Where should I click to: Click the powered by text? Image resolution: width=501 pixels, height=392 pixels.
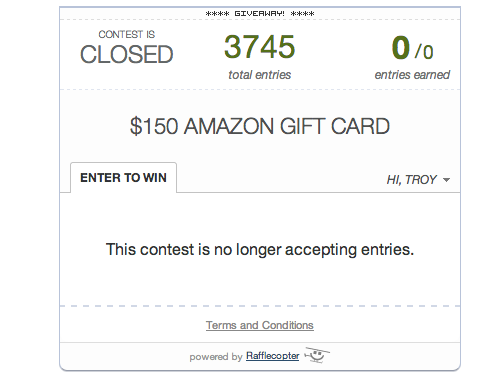216,357
